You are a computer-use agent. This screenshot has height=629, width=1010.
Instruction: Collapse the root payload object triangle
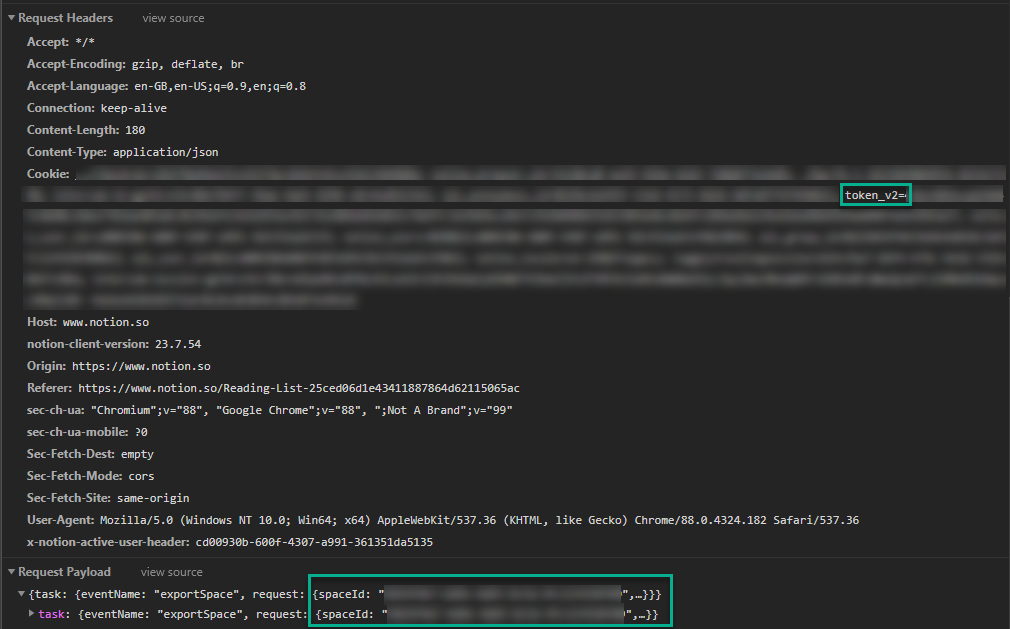pyautogui.click(x=21, y=595)
